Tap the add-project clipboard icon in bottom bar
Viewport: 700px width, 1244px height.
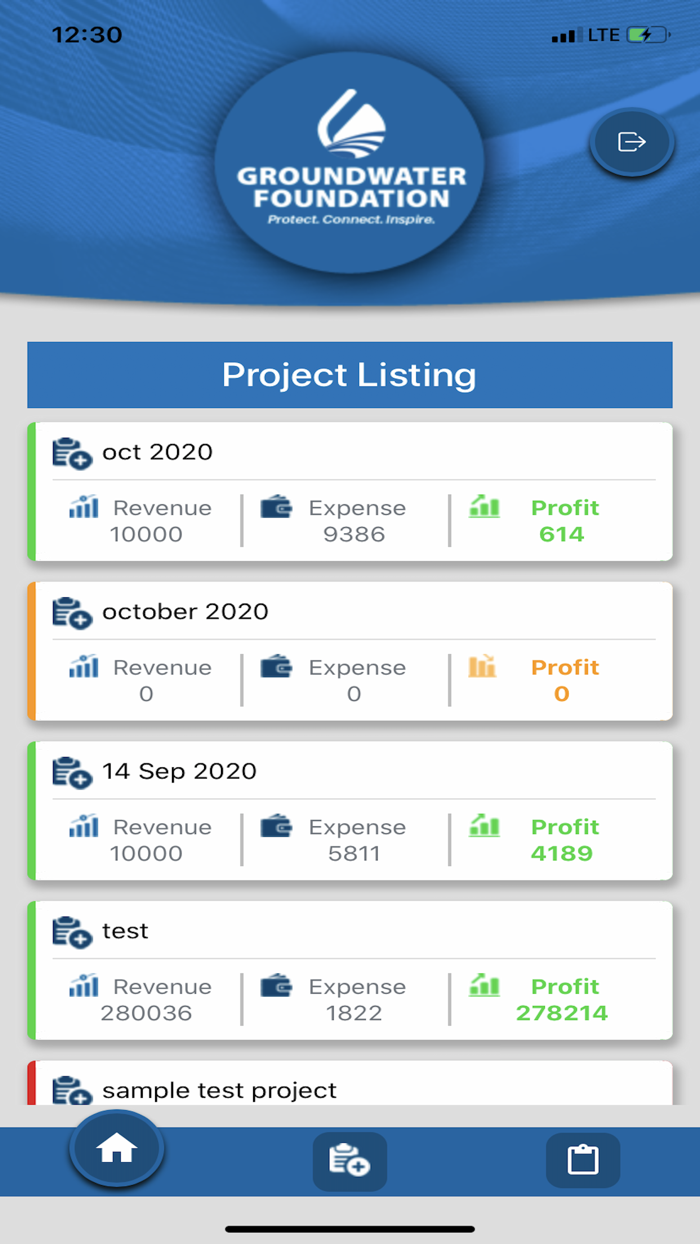[349, 1161]
